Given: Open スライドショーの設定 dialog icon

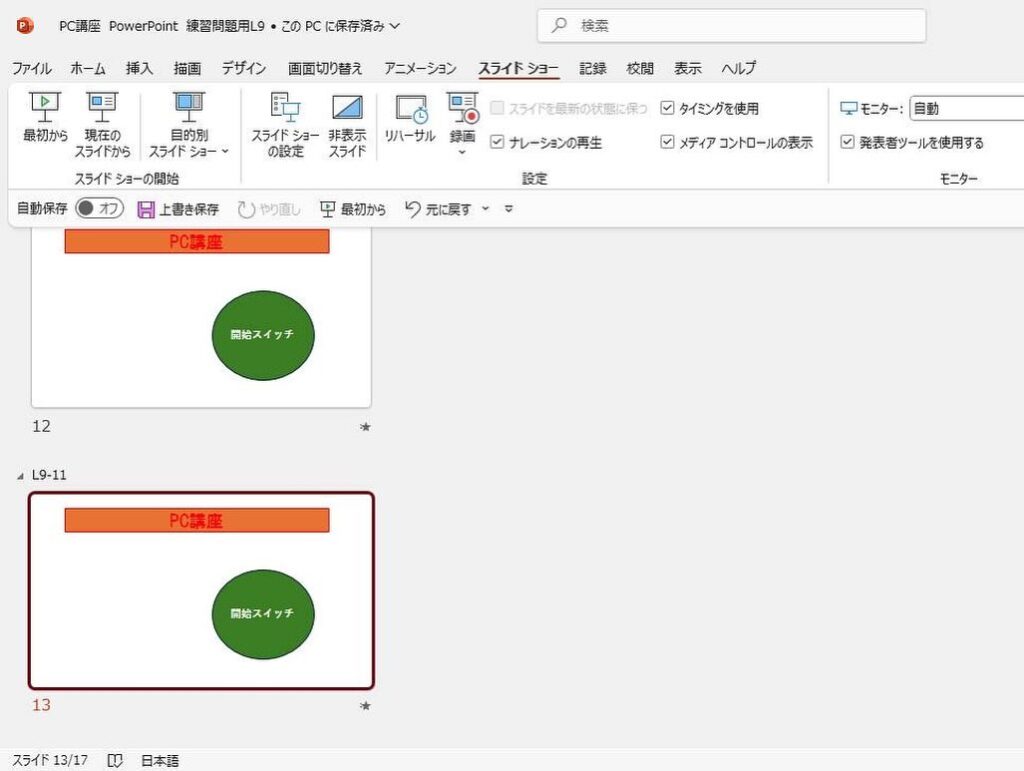Looking at the screenshot, I should pyautogui.click(x=285, y=106).
